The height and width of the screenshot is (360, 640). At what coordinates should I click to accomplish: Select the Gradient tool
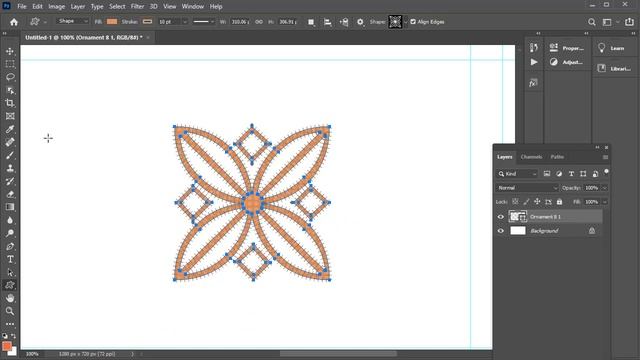(10, 207)
